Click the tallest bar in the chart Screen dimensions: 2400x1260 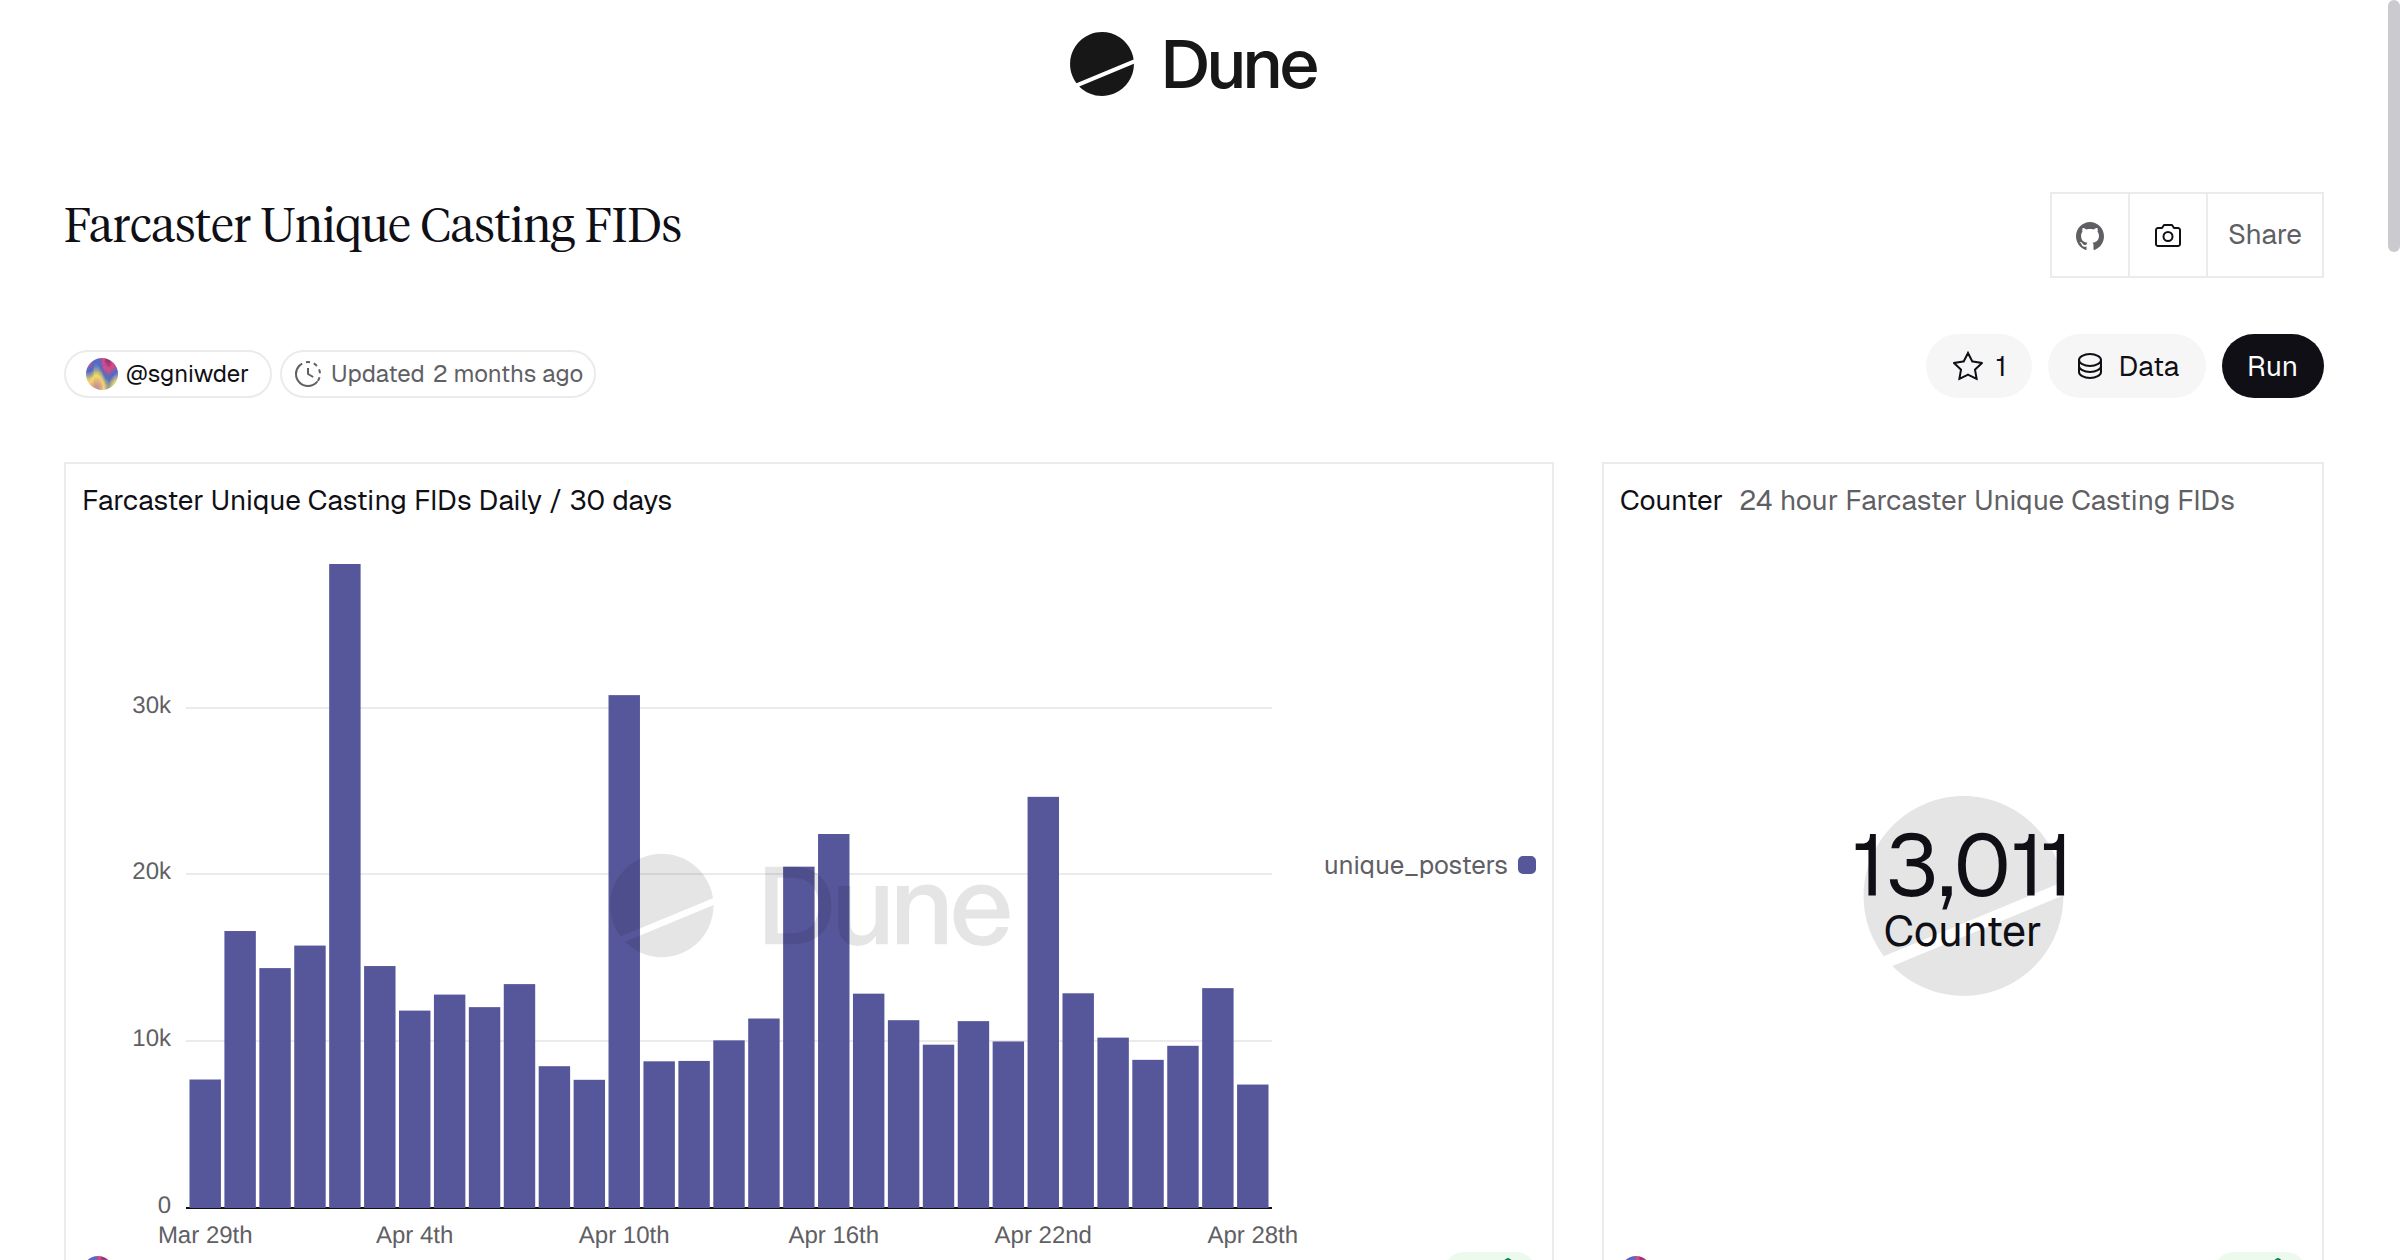[345, 885]
